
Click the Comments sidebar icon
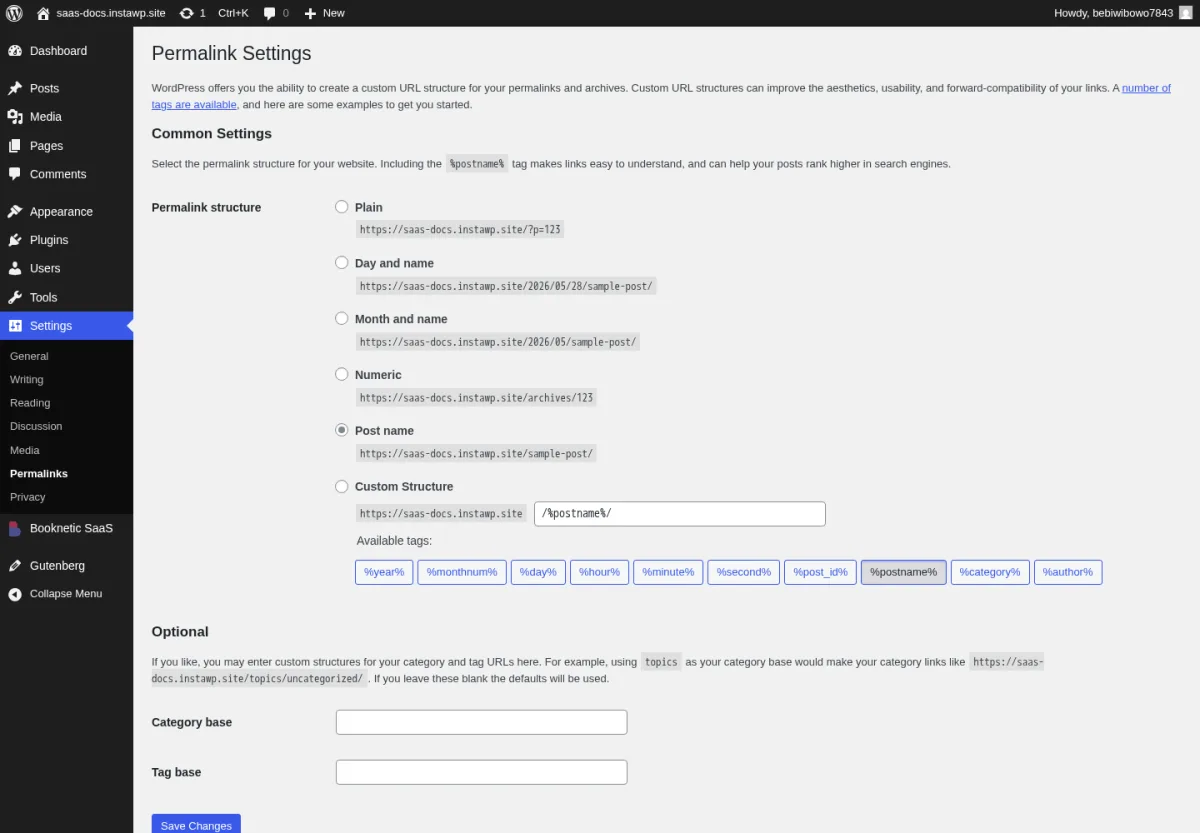[15, 174]
